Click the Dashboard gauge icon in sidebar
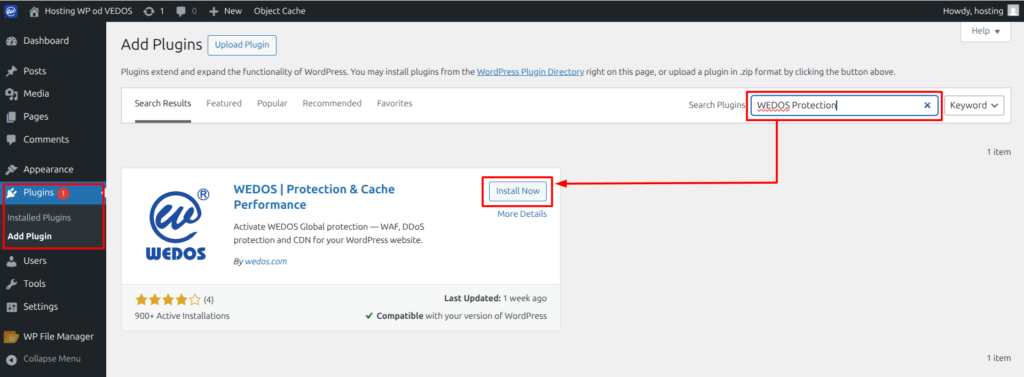Viewport: 1024px width, 377px height. [11, 41]
